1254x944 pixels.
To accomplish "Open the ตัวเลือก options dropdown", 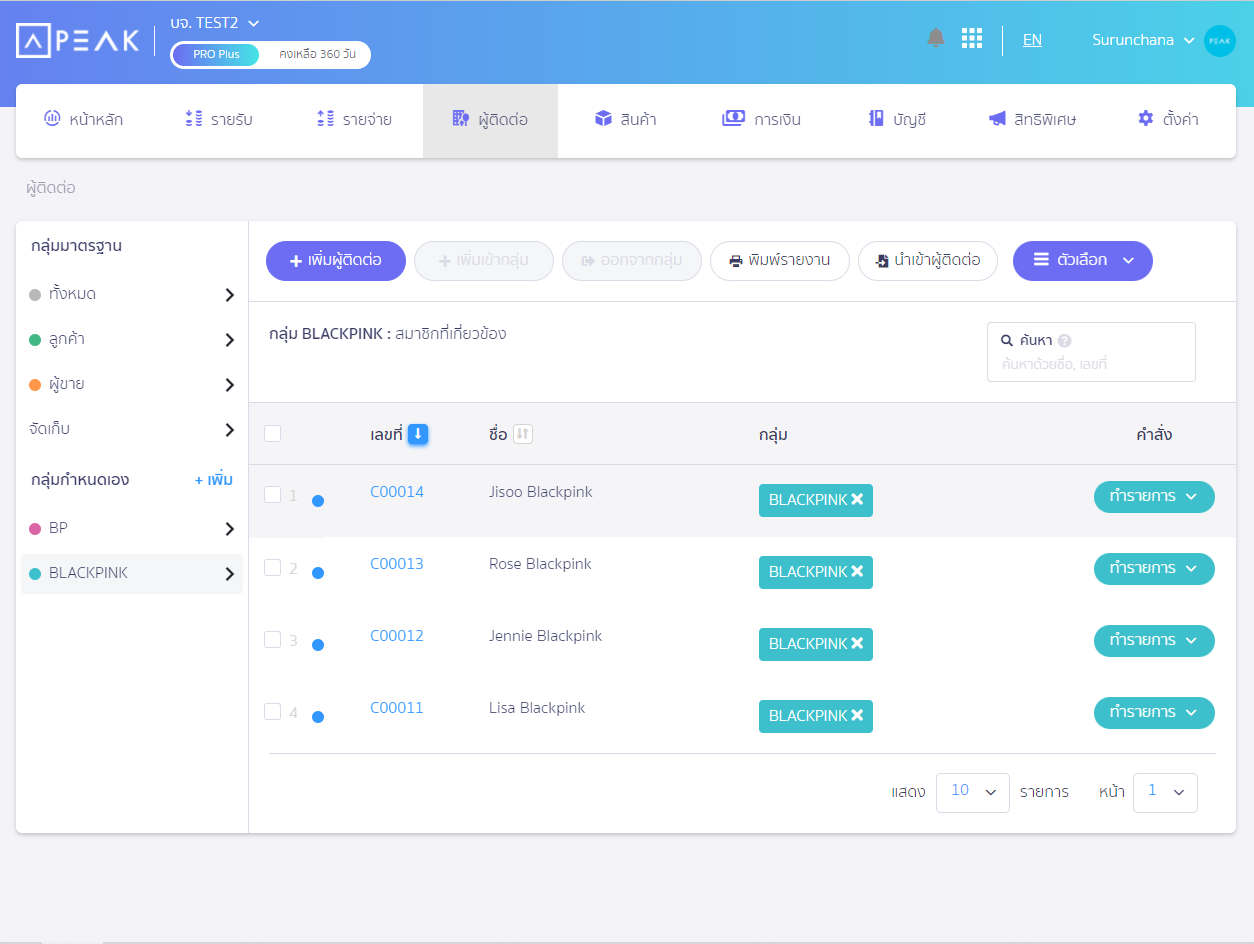I will coord(1083,260).
